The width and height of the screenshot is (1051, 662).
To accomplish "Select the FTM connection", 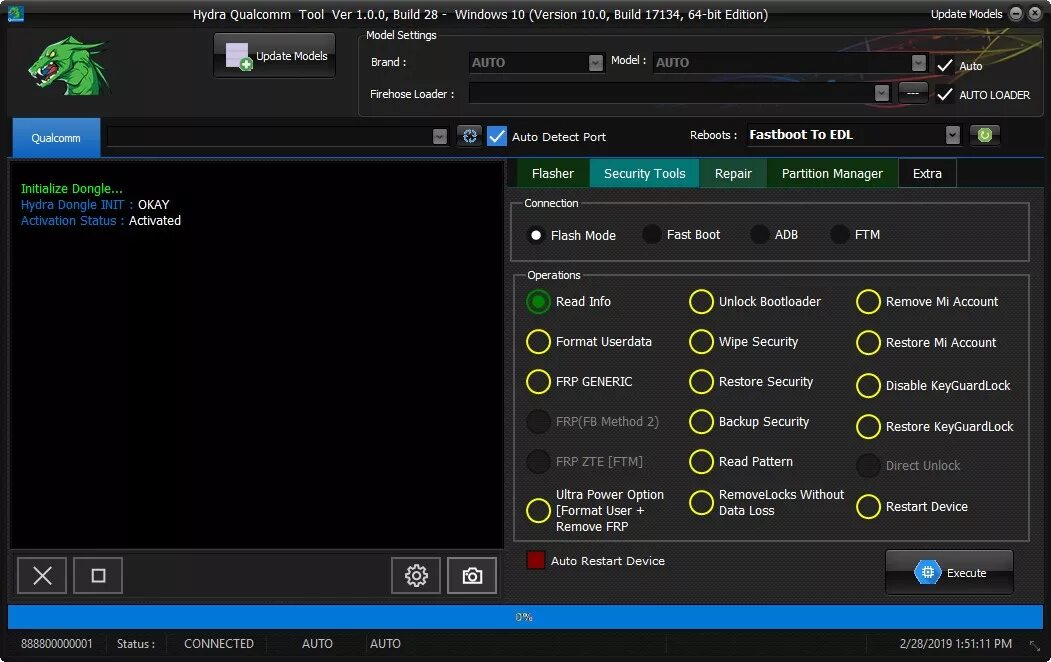I will (840, 235).
